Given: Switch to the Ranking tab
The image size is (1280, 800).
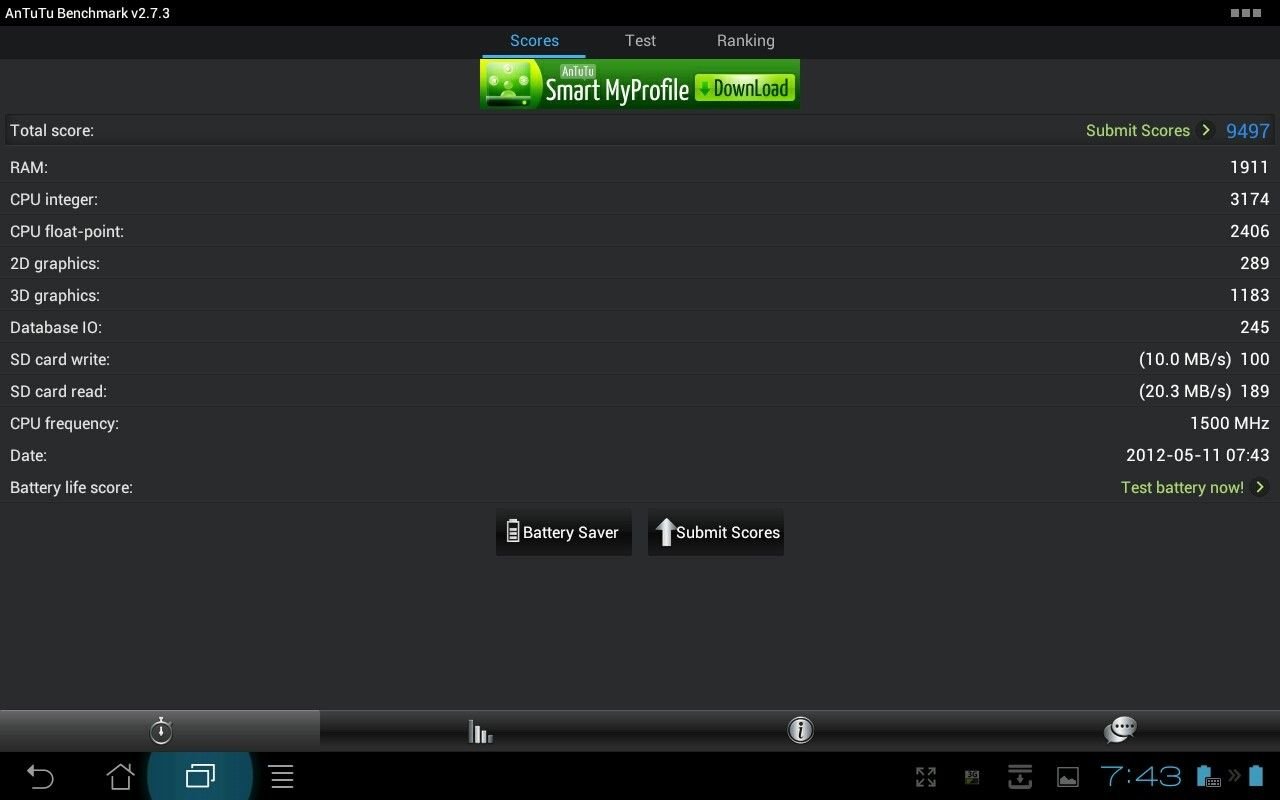Looking at the screenshot, I should [745, 41].
